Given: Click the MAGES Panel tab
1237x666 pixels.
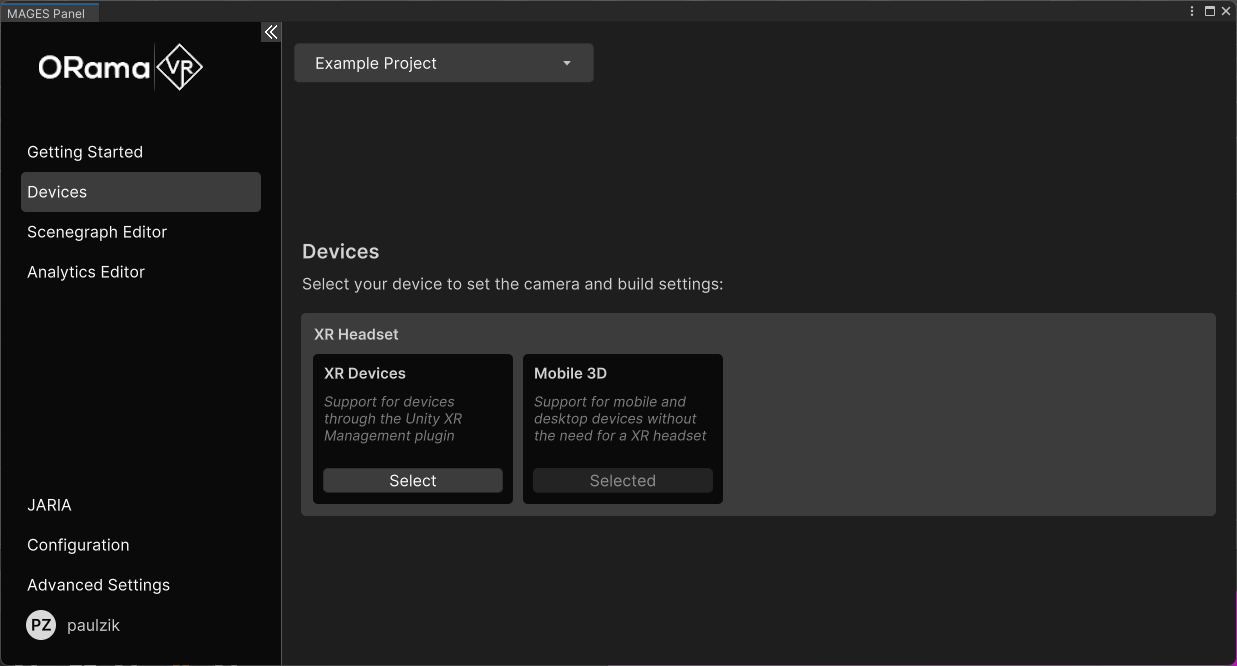Looking at the screenshot, I should coord(46,13).
